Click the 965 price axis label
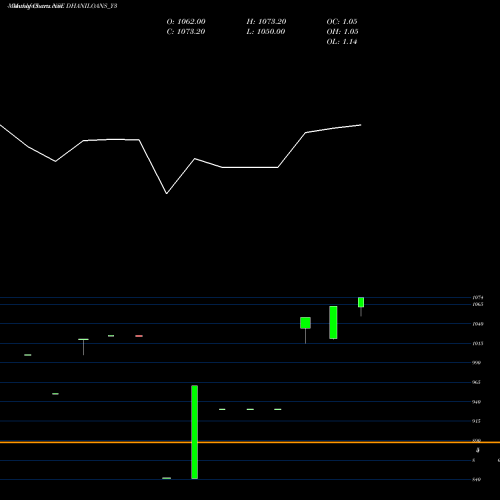 [x=477, y=382]
